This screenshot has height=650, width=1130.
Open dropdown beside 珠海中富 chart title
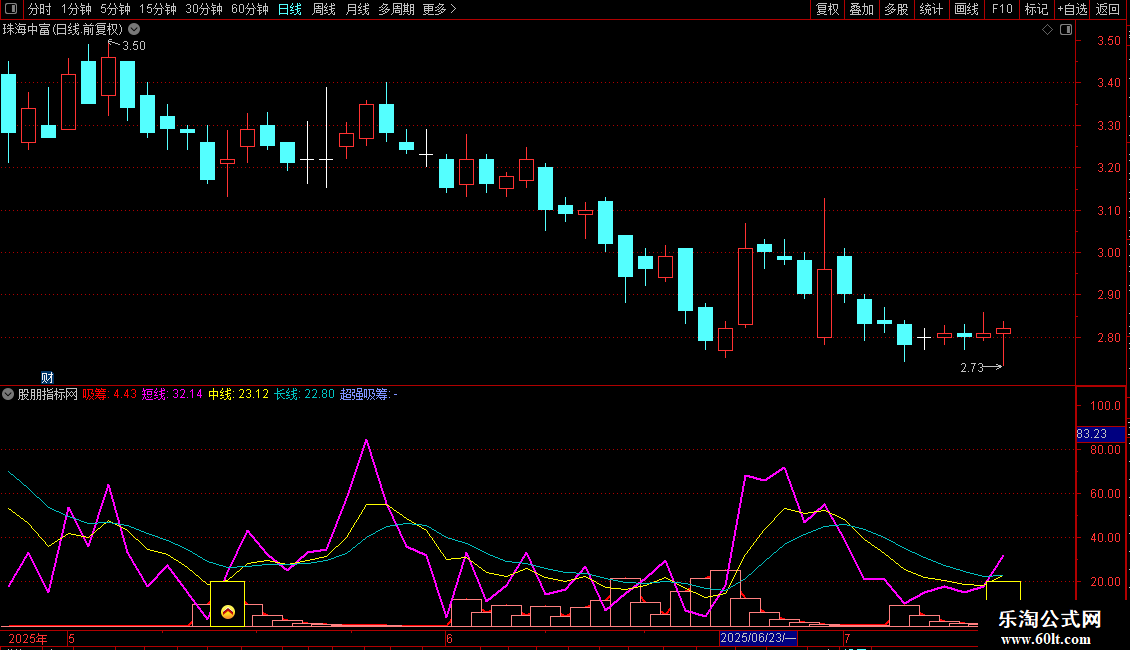pyautogui.click(x=134, y=30)
